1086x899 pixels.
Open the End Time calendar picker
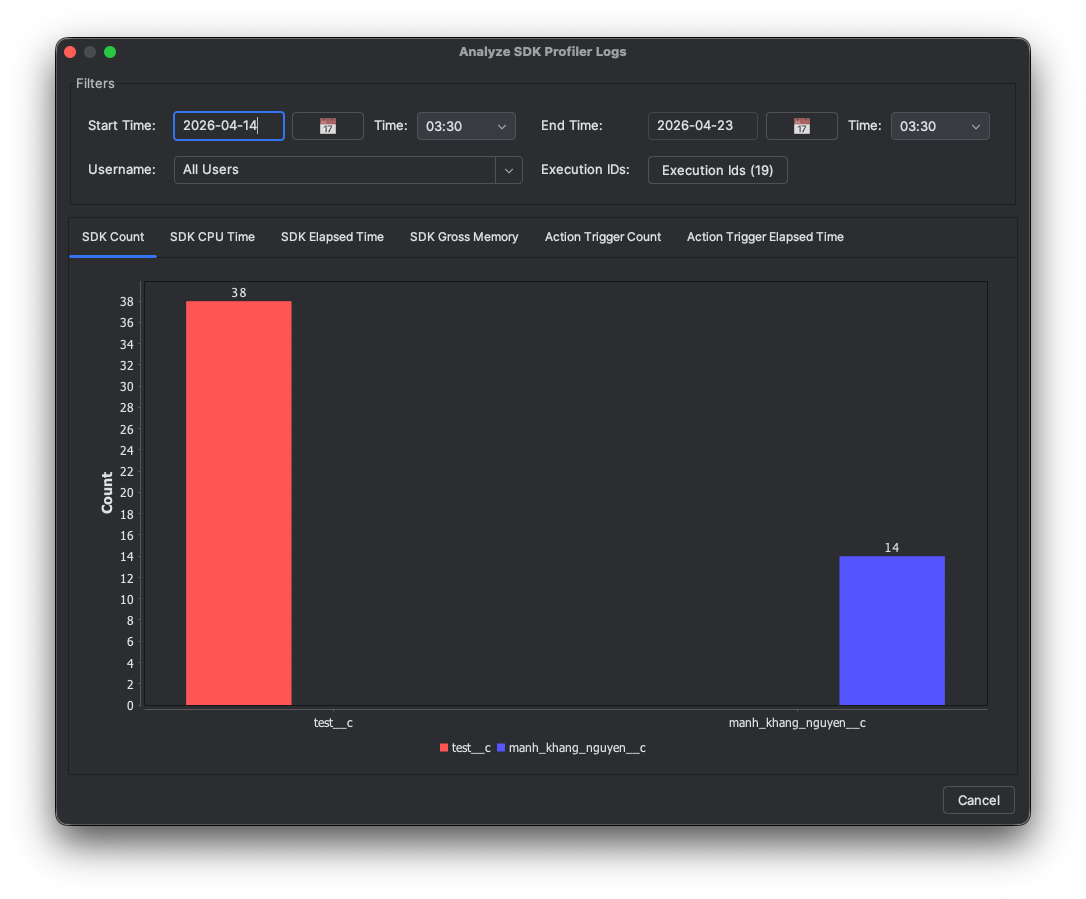click(801, 126)
